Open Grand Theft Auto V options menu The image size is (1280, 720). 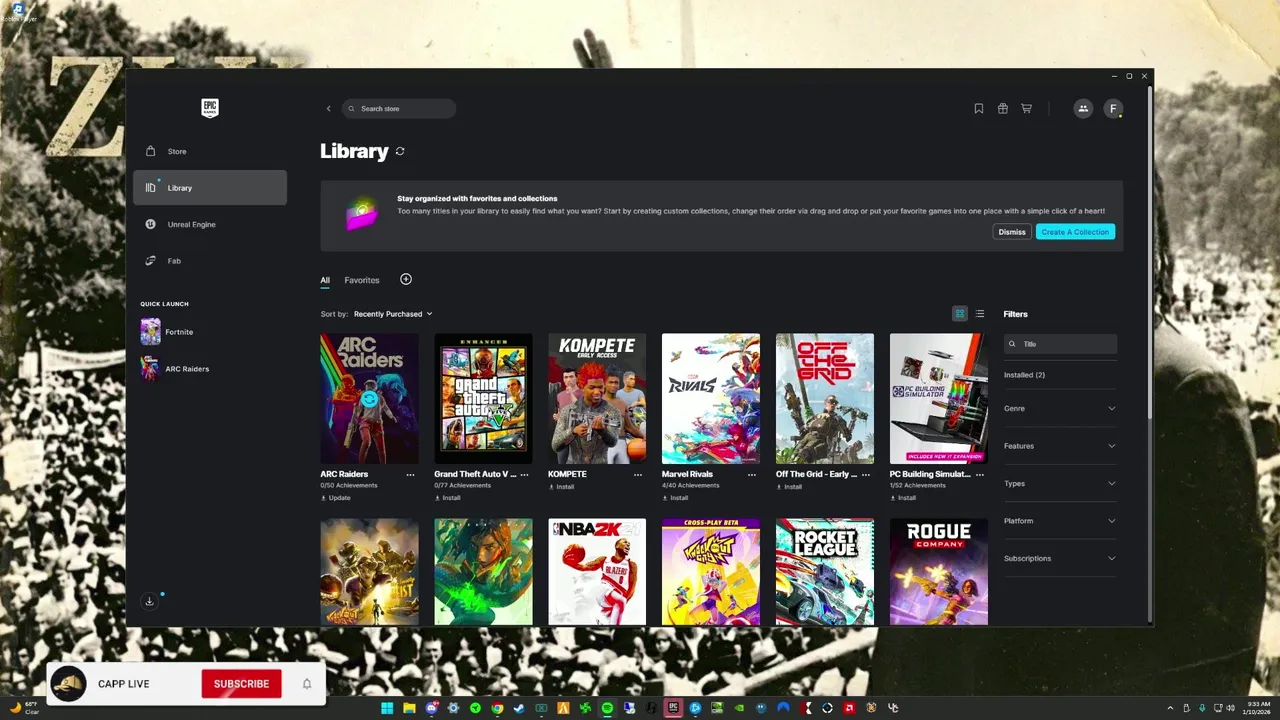click(x=524, y=475)
